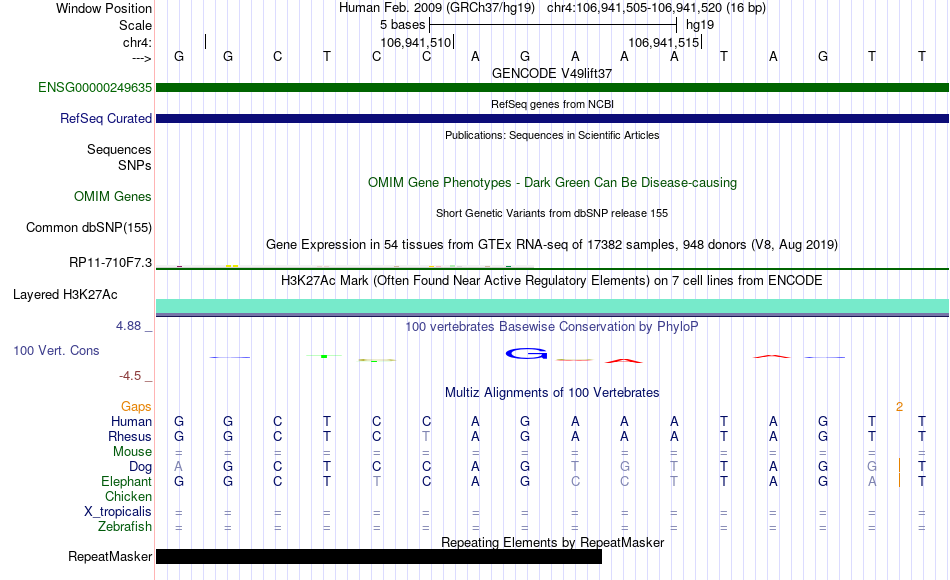This screenshot has width=950, height=580.
Task: Click the hg19 label beside scale bar
Action: point(700,25)
